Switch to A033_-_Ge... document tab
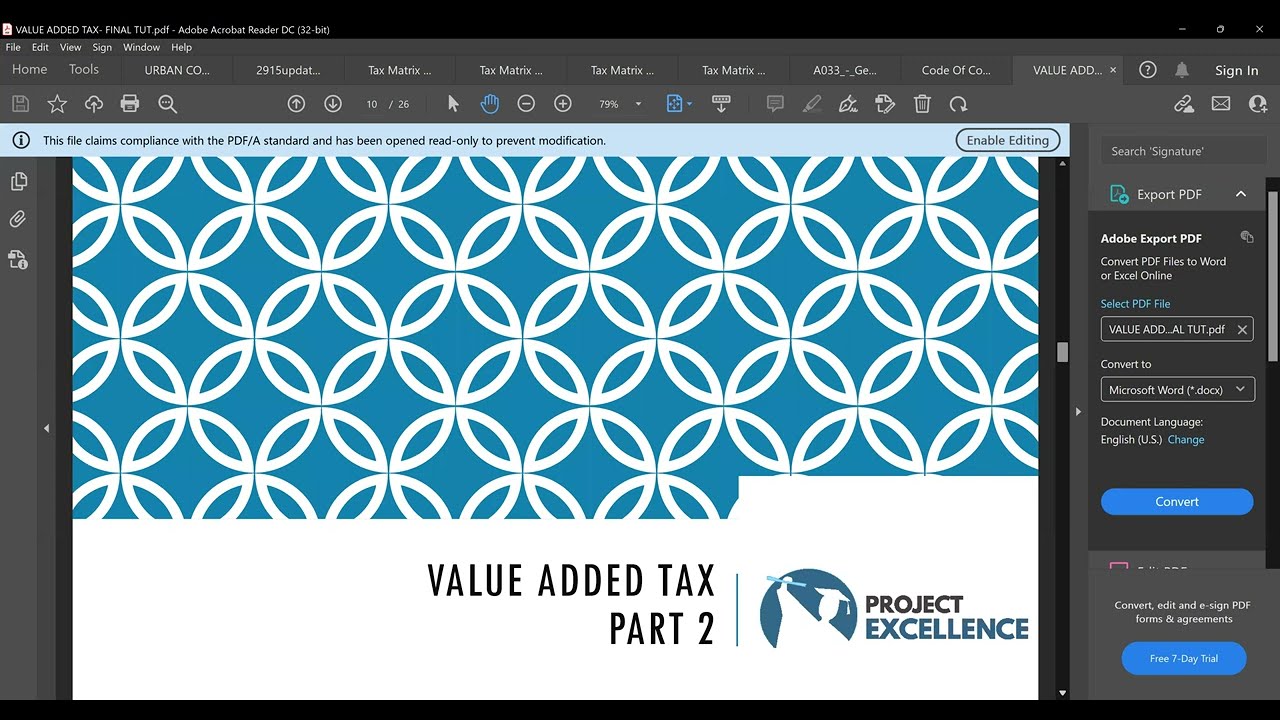 845,70
